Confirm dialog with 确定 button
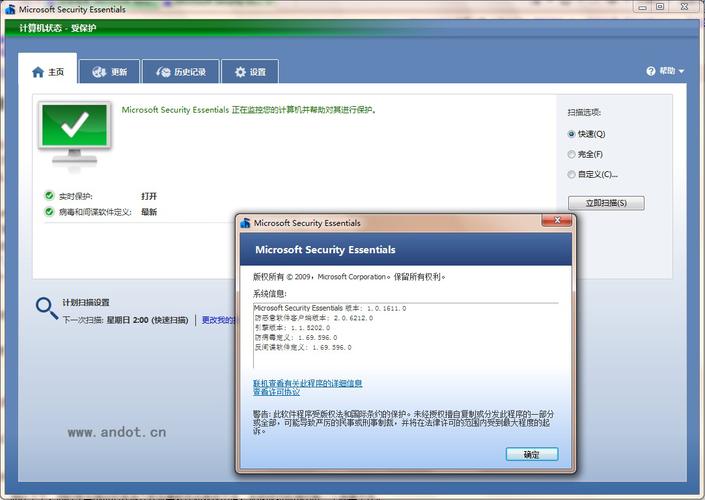705x500 pixels. point(532,454)
